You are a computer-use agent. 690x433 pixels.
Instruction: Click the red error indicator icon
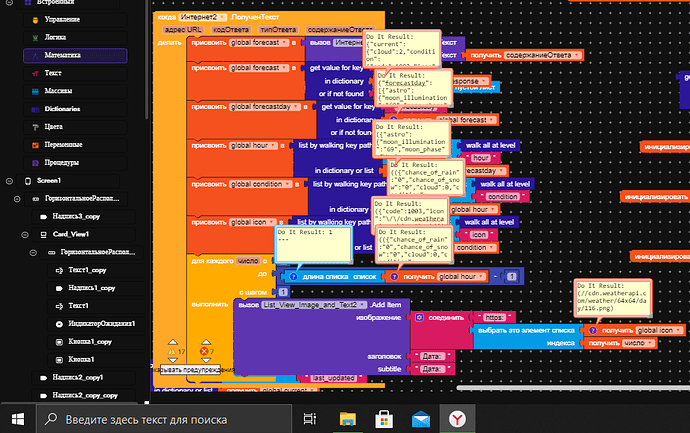tap(204, 351)
